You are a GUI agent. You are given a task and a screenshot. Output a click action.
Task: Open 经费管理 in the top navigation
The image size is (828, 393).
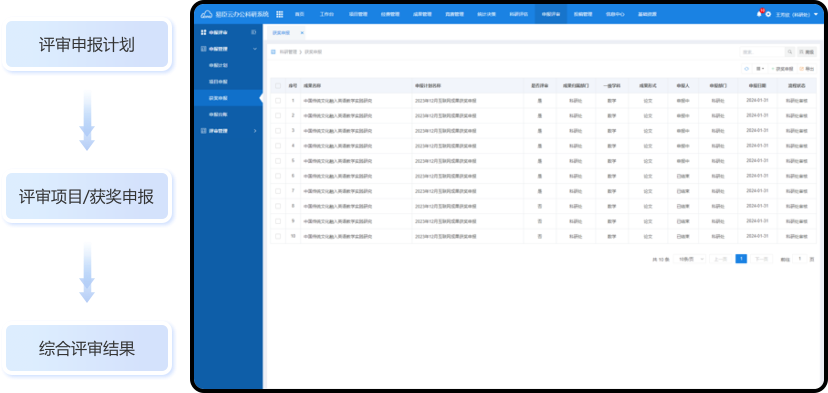point(390,14)
